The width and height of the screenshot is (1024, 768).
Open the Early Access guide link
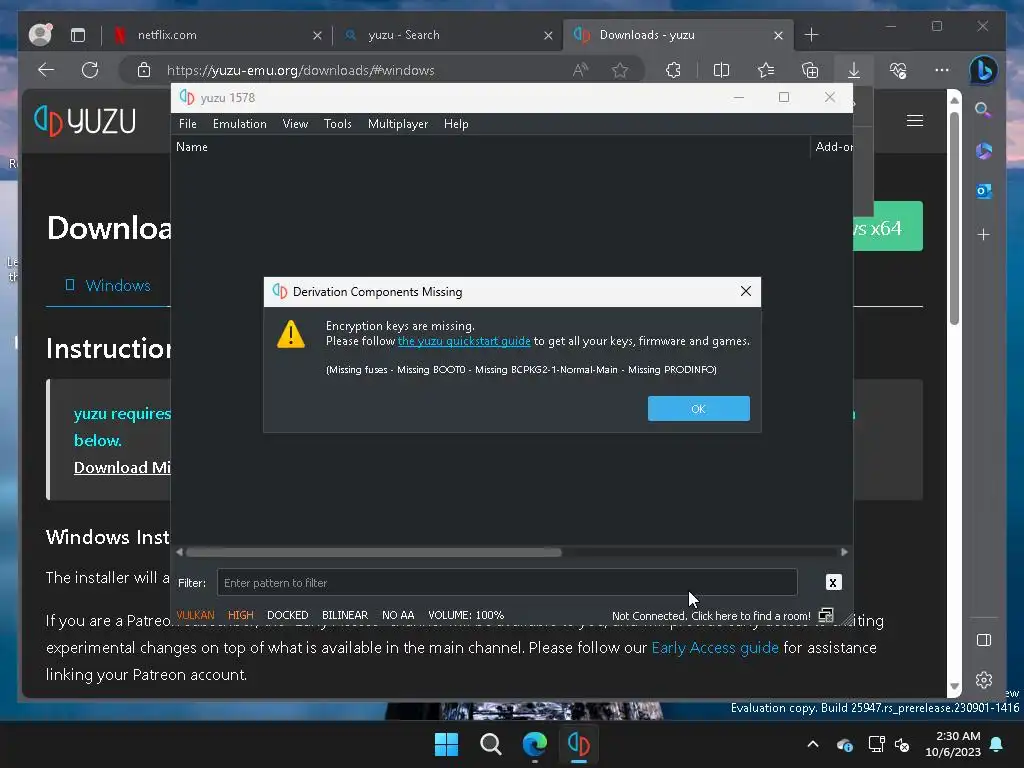714,648
